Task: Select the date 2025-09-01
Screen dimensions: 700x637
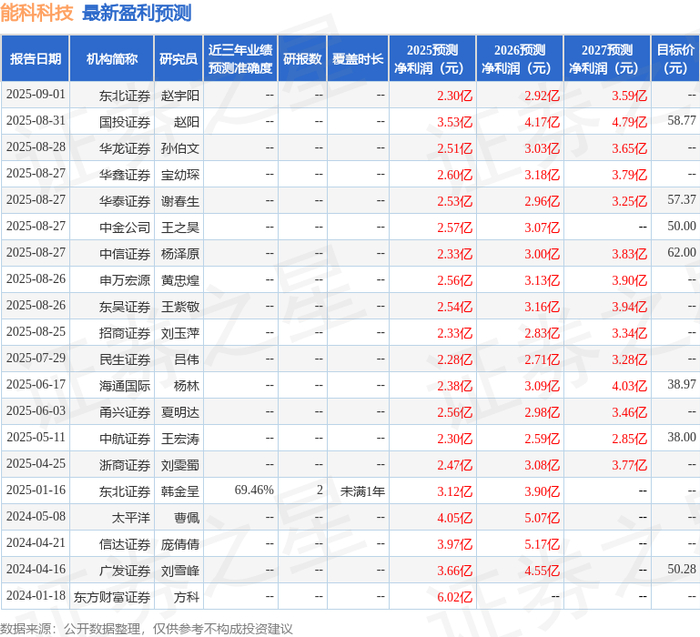Action: 36,94
